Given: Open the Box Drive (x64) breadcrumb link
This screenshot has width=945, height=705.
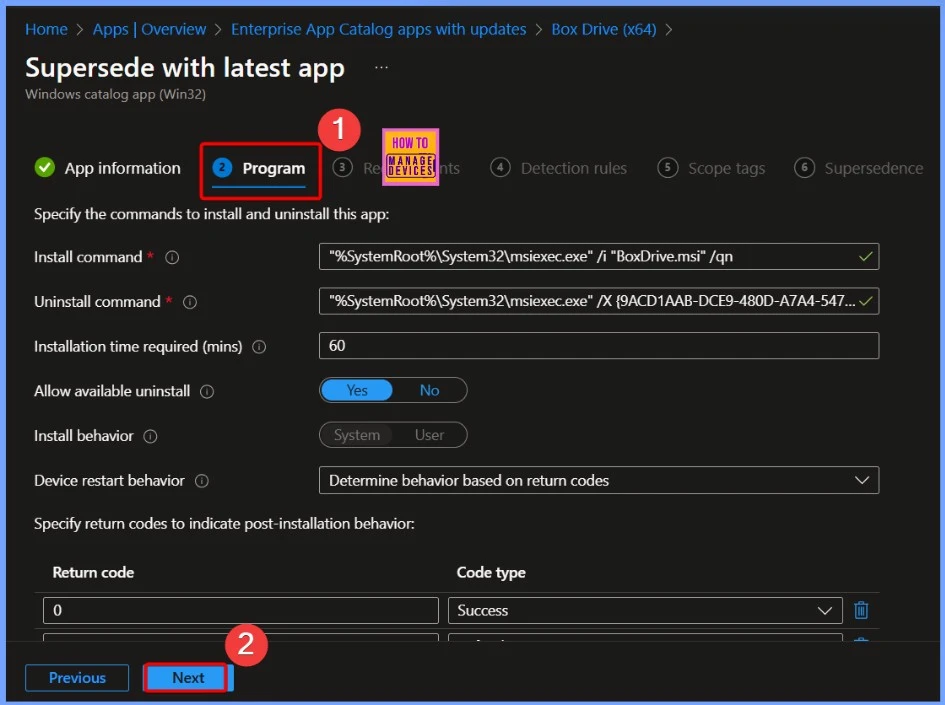Looking at the screenshot, I should 603,29.
